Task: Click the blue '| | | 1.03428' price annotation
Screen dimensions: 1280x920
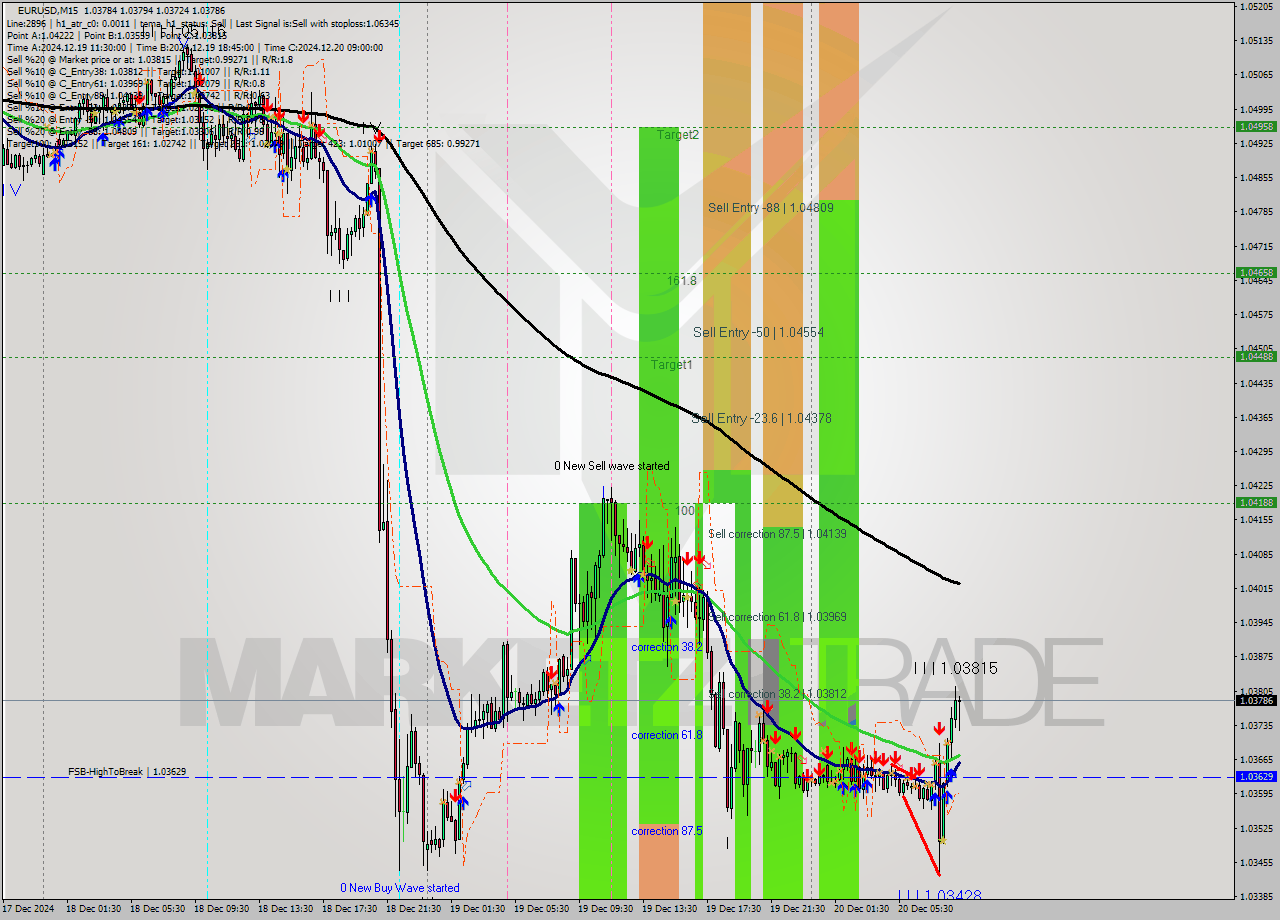Action: (x=939, y=896)
